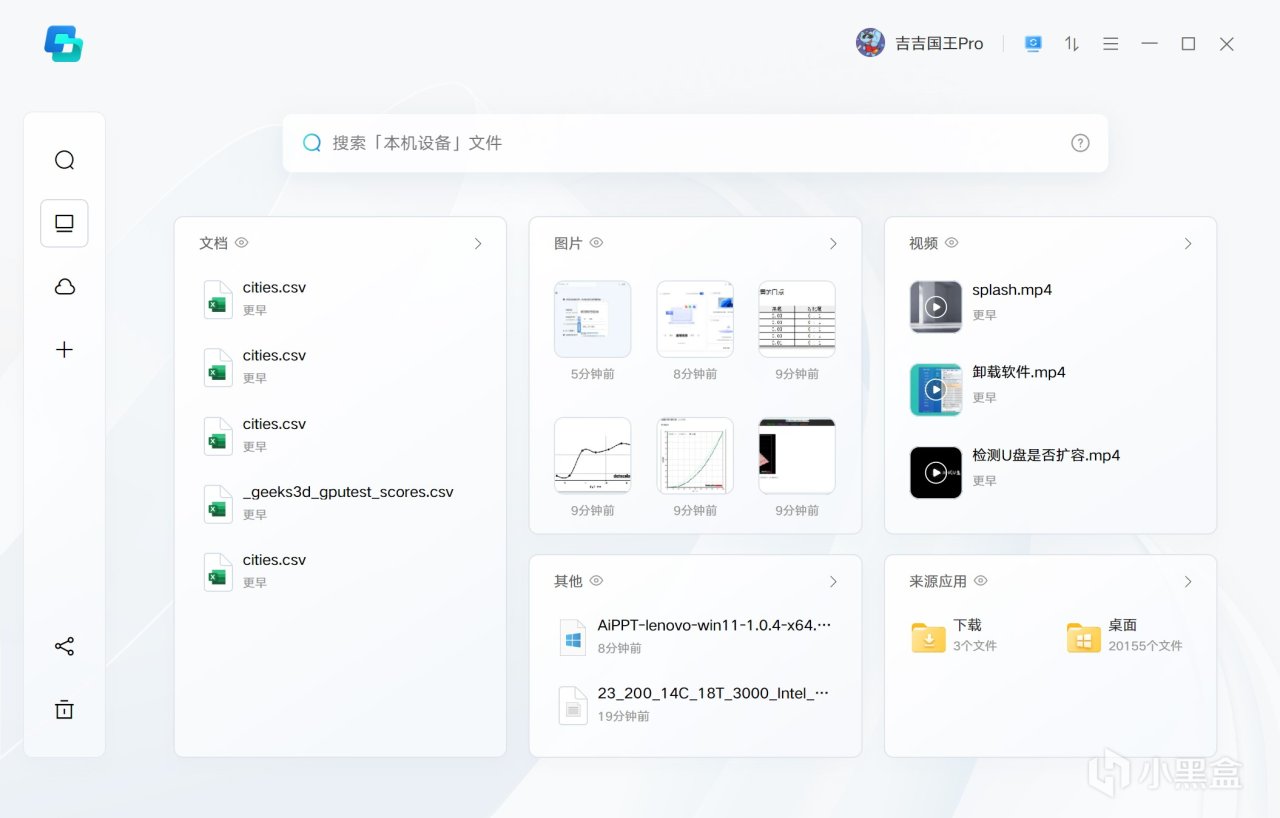This screenshot has width=1280, height=818.
Task: Open the trash bin icon in sidebar
Action: pos(65,709)
